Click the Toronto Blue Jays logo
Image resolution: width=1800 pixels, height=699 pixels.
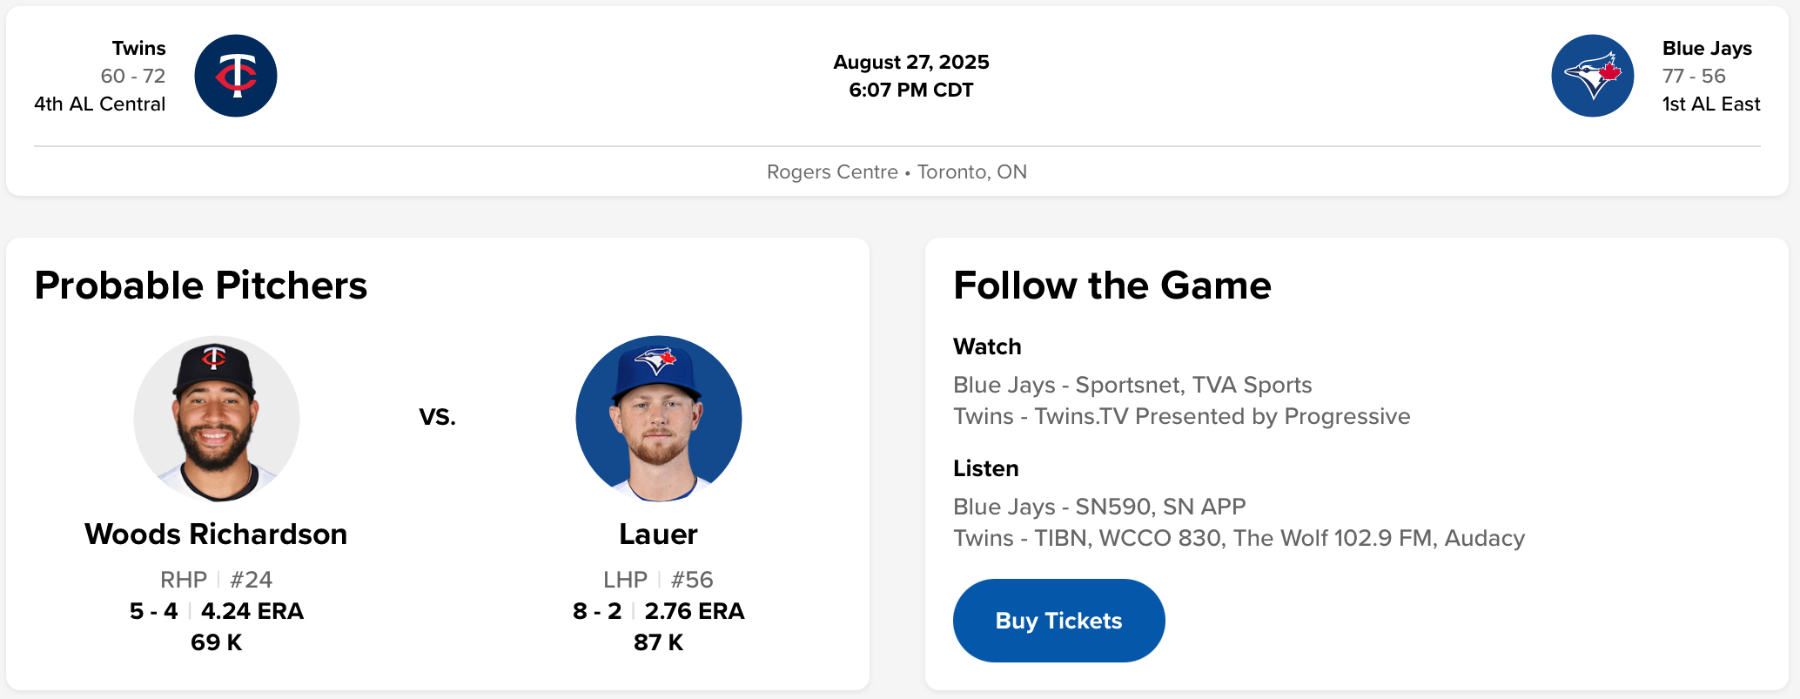point(1592,76)
